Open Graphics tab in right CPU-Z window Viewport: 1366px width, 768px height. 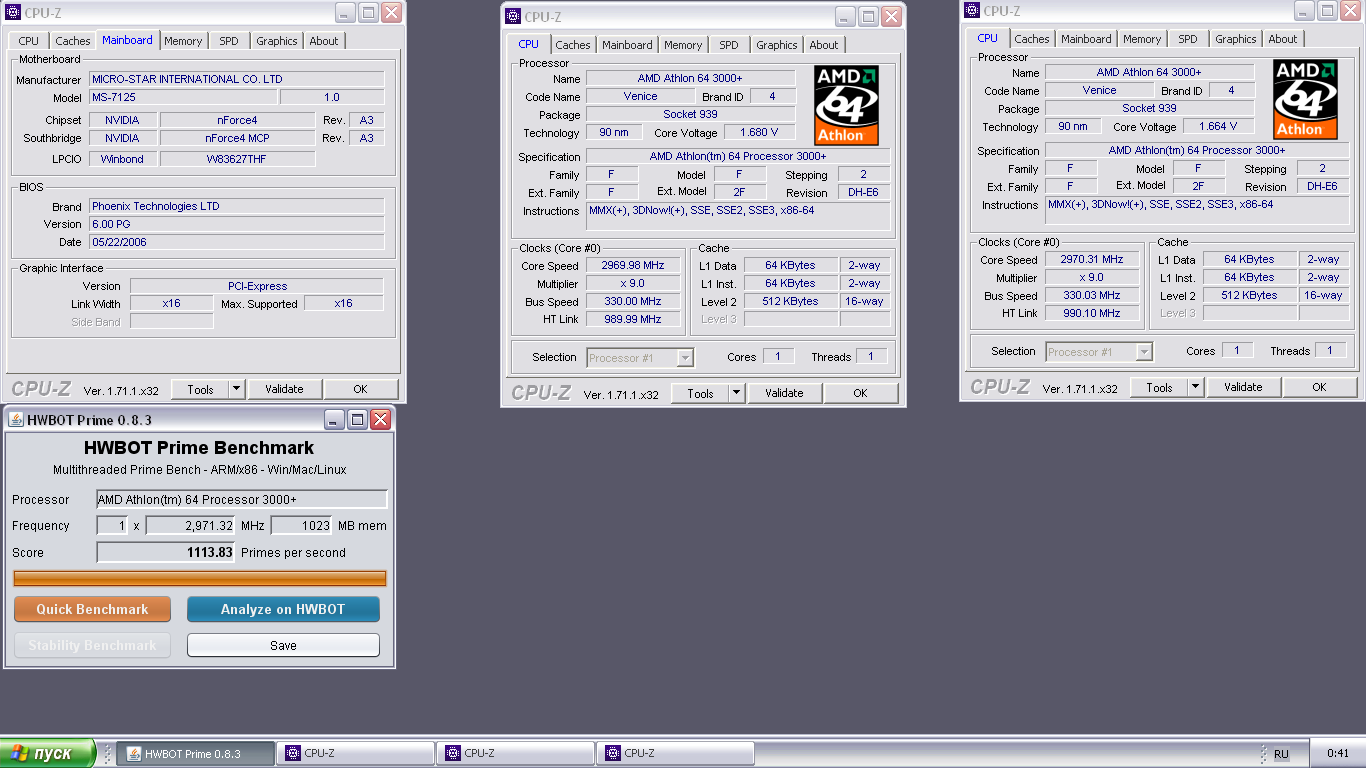(x=1236, y=39)
